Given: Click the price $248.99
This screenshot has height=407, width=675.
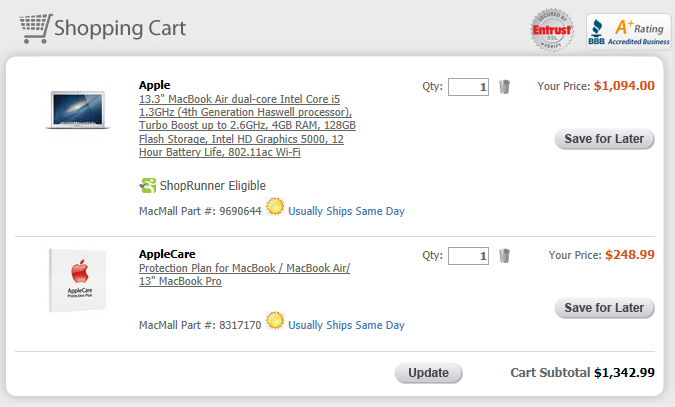Looking at the screenshot, I should pyautogui.click(x=630, y=255).
